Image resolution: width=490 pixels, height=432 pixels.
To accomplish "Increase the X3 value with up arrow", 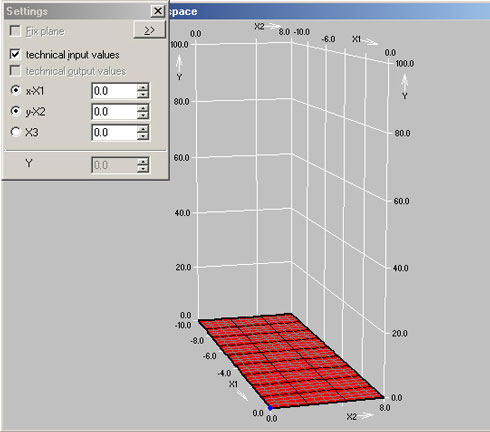I will pos(143,129).
